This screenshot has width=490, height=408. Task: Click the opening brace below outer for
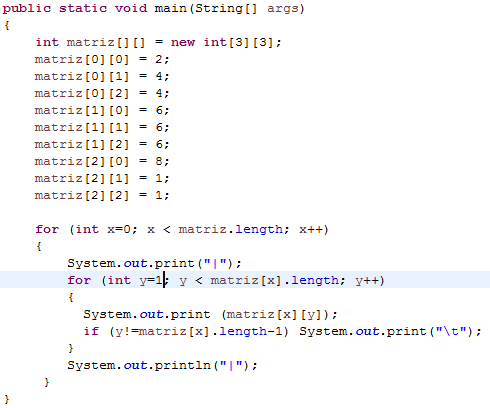tap(39, 246)
